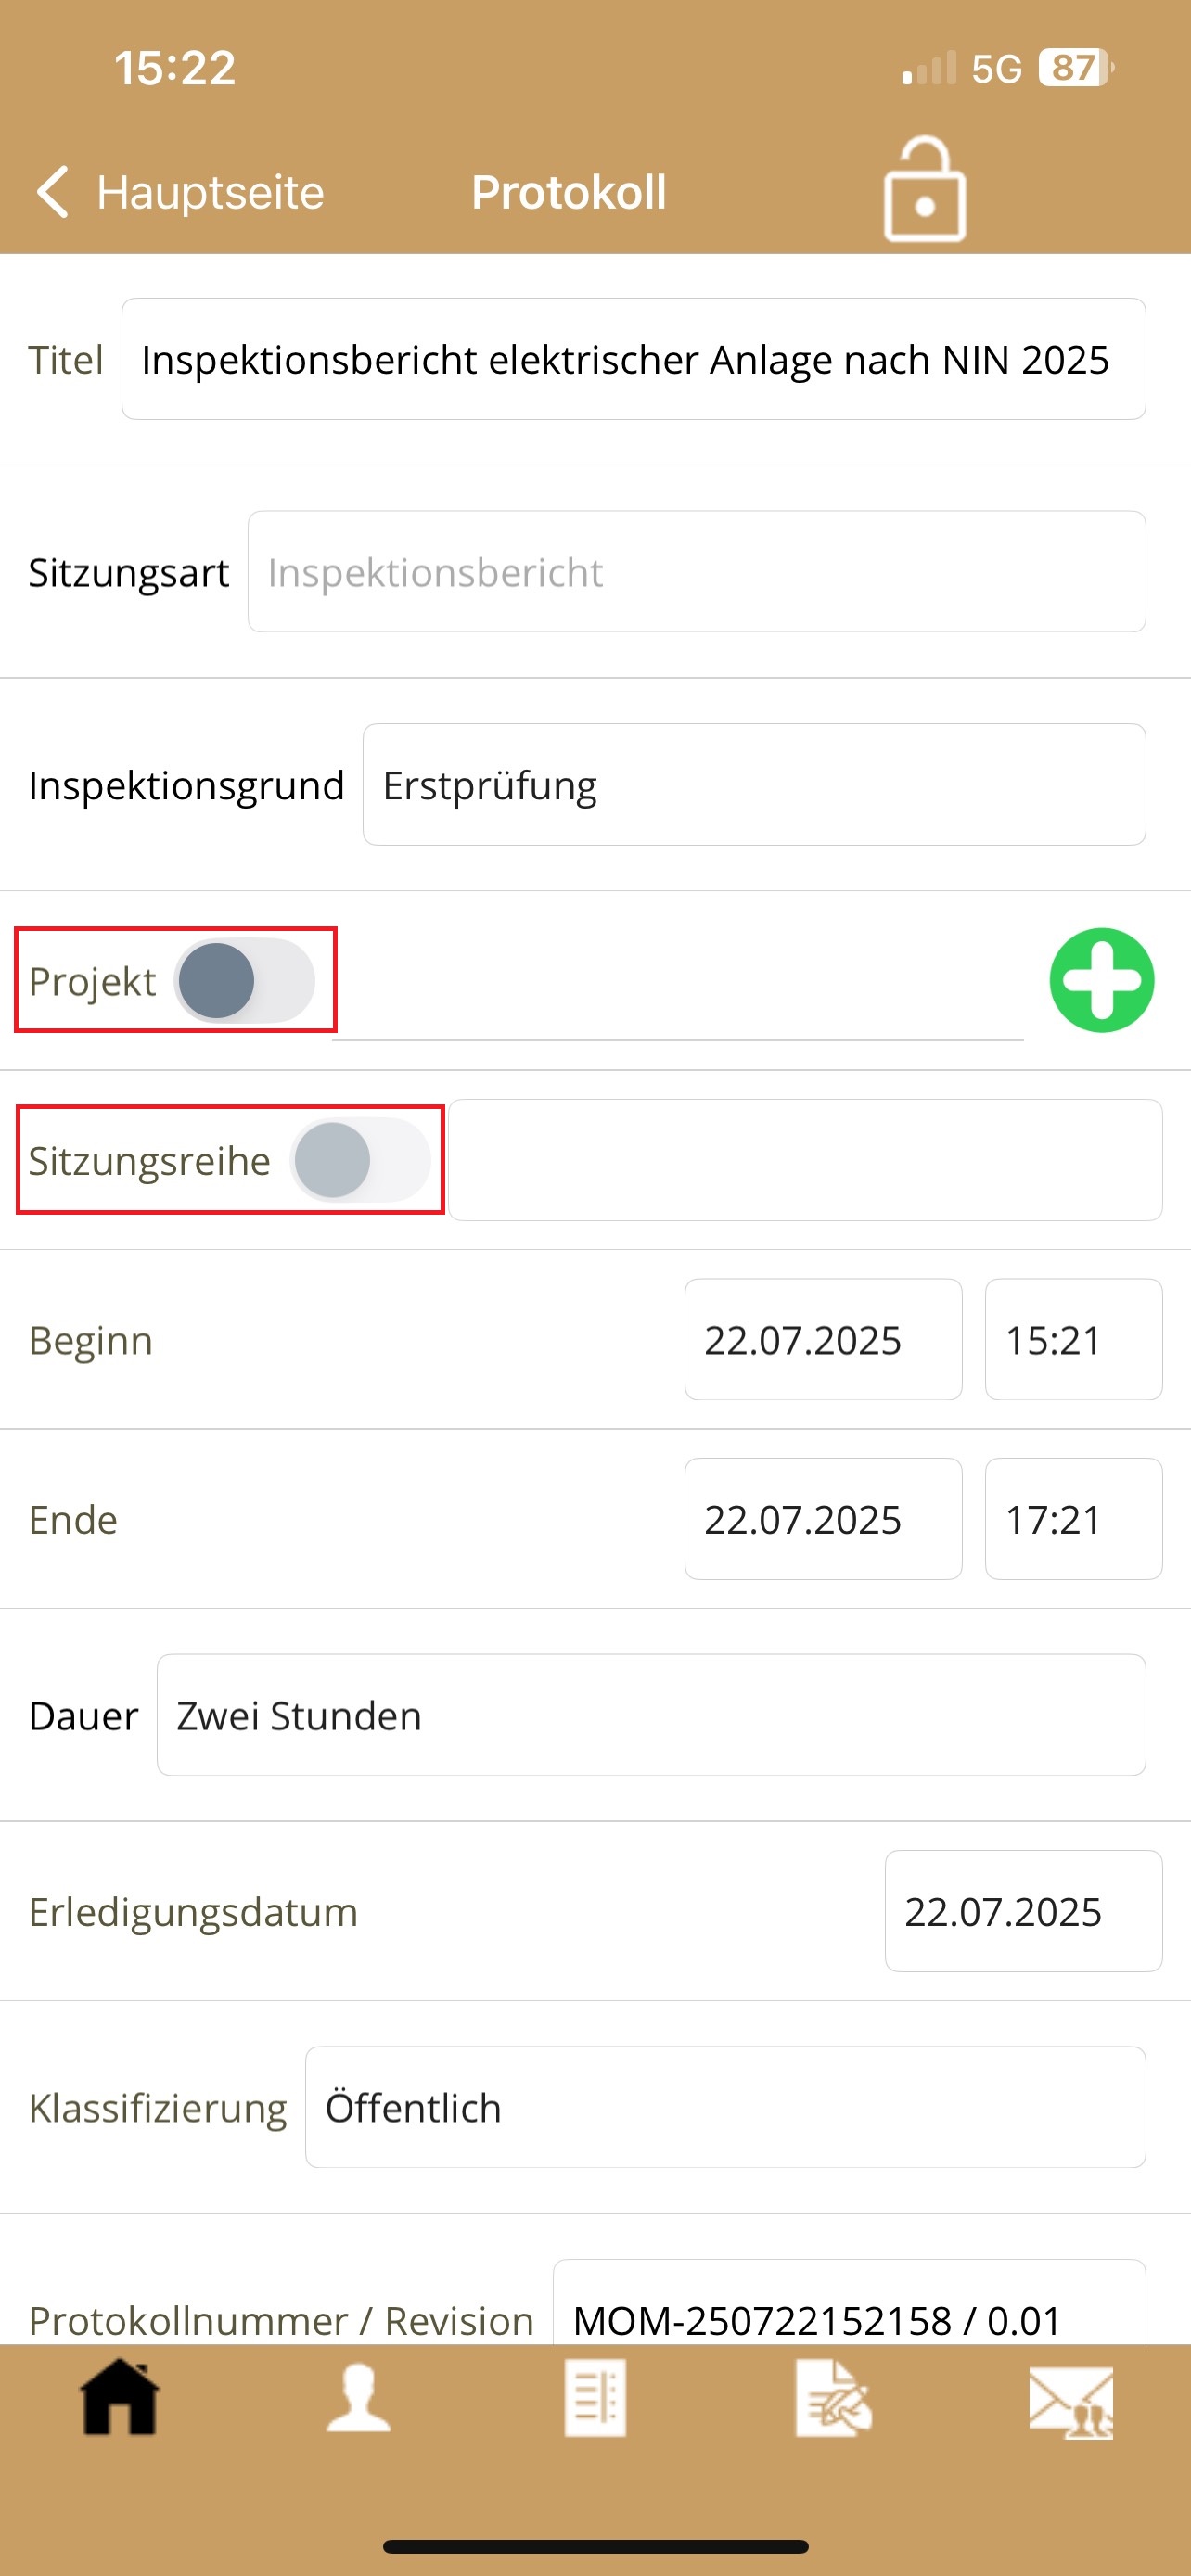The image size is (1191, 2576).
Task: Tap the open padlock icon
Action: coord(924,190)
